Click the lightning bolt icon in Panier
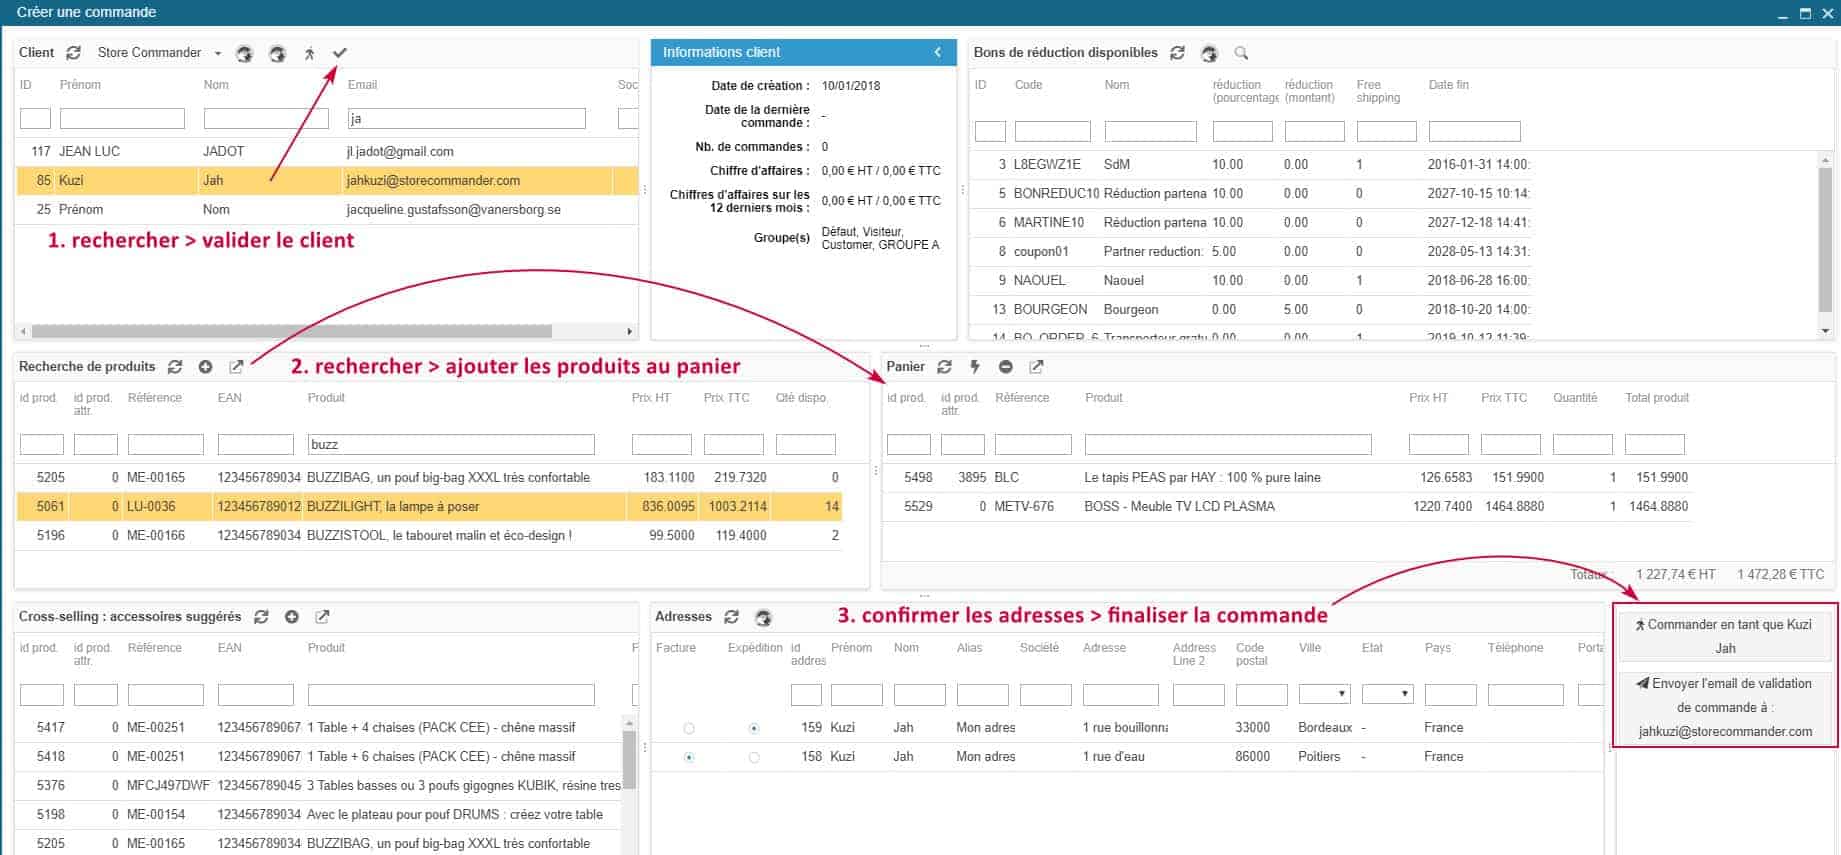1841x855 pixels. [974, 367]
